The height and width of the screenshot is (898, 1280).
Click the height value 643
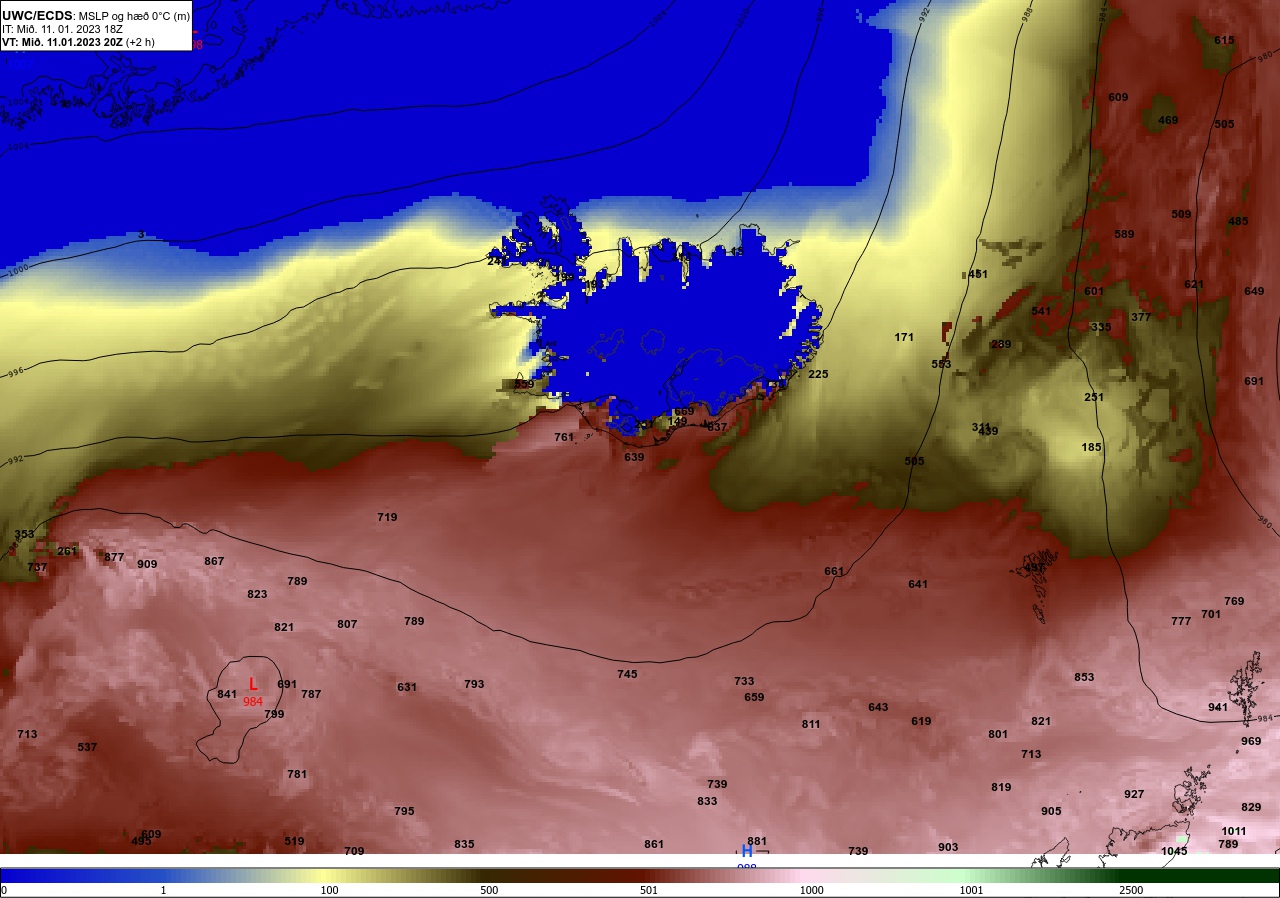[x=878, y=707]
